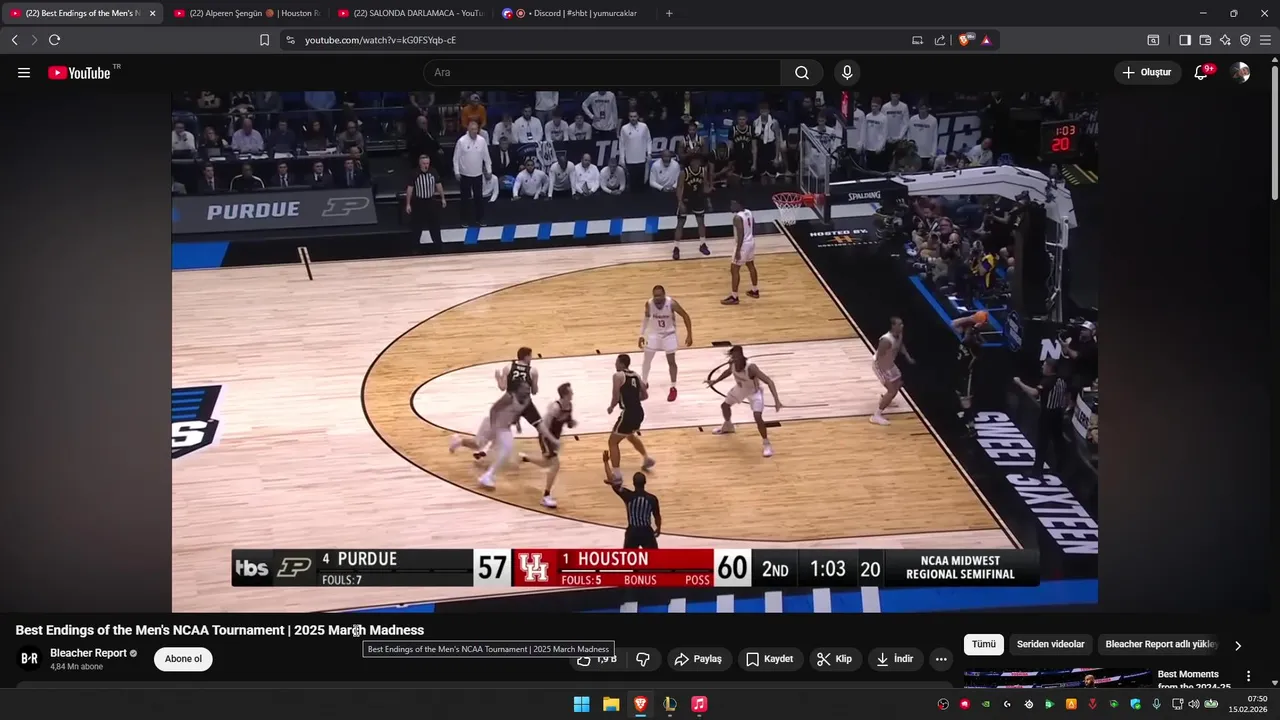Open the YouTube hamburger guide menu
The height and width of the screenshot is (720, 1280).
coord(24,73)
